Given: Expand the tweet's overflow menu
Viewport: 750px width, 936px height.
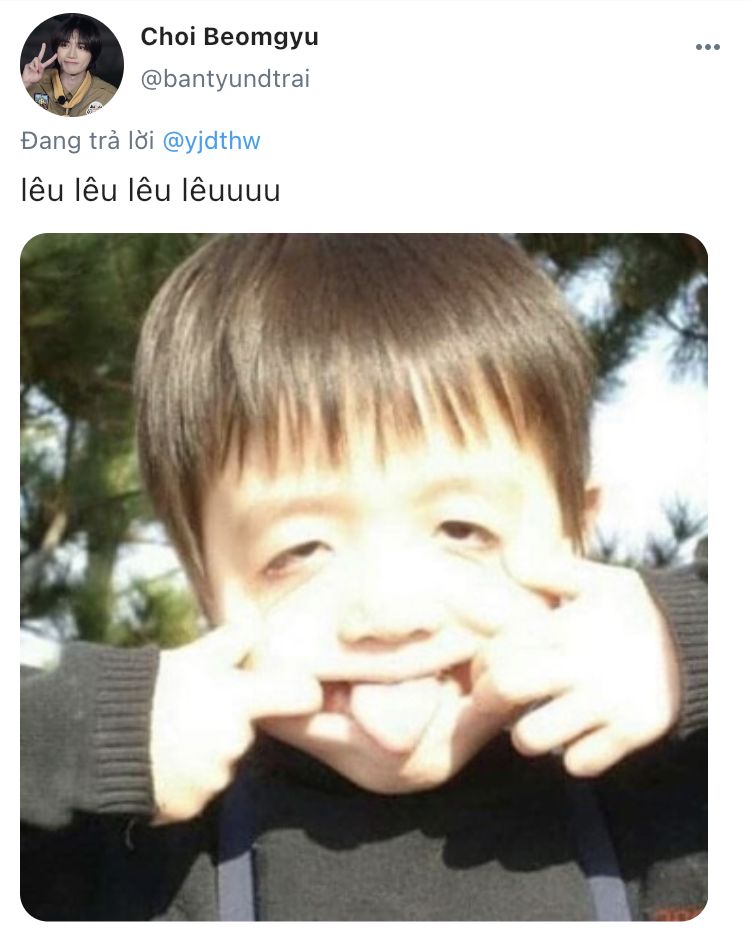Looking at the screenshot, I should (x=708, y=47).
